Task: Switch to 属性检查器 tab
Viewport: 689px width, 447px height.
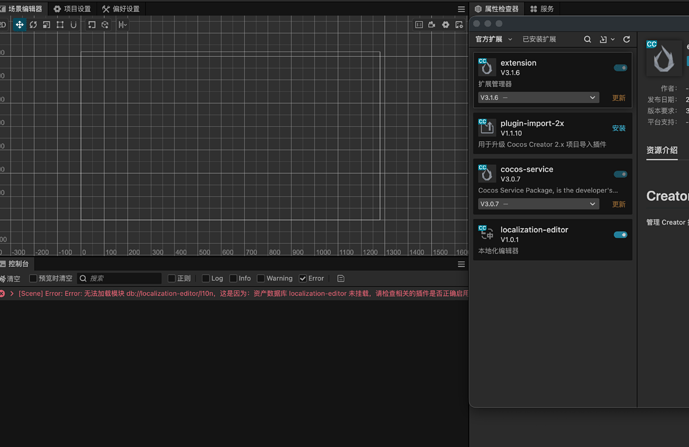Action: [497, 9]
